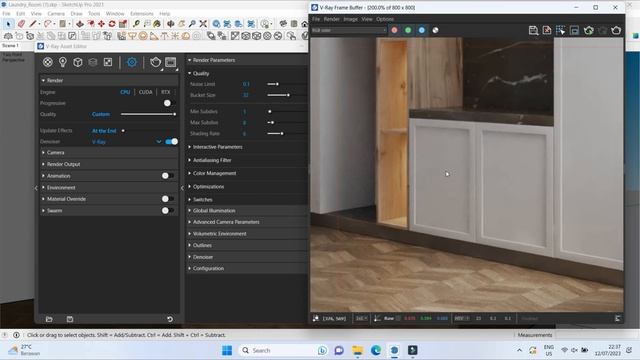The image size is (640, 360).
Task: Select the SketchUp Rotate tool
Action: click(112, 24)
